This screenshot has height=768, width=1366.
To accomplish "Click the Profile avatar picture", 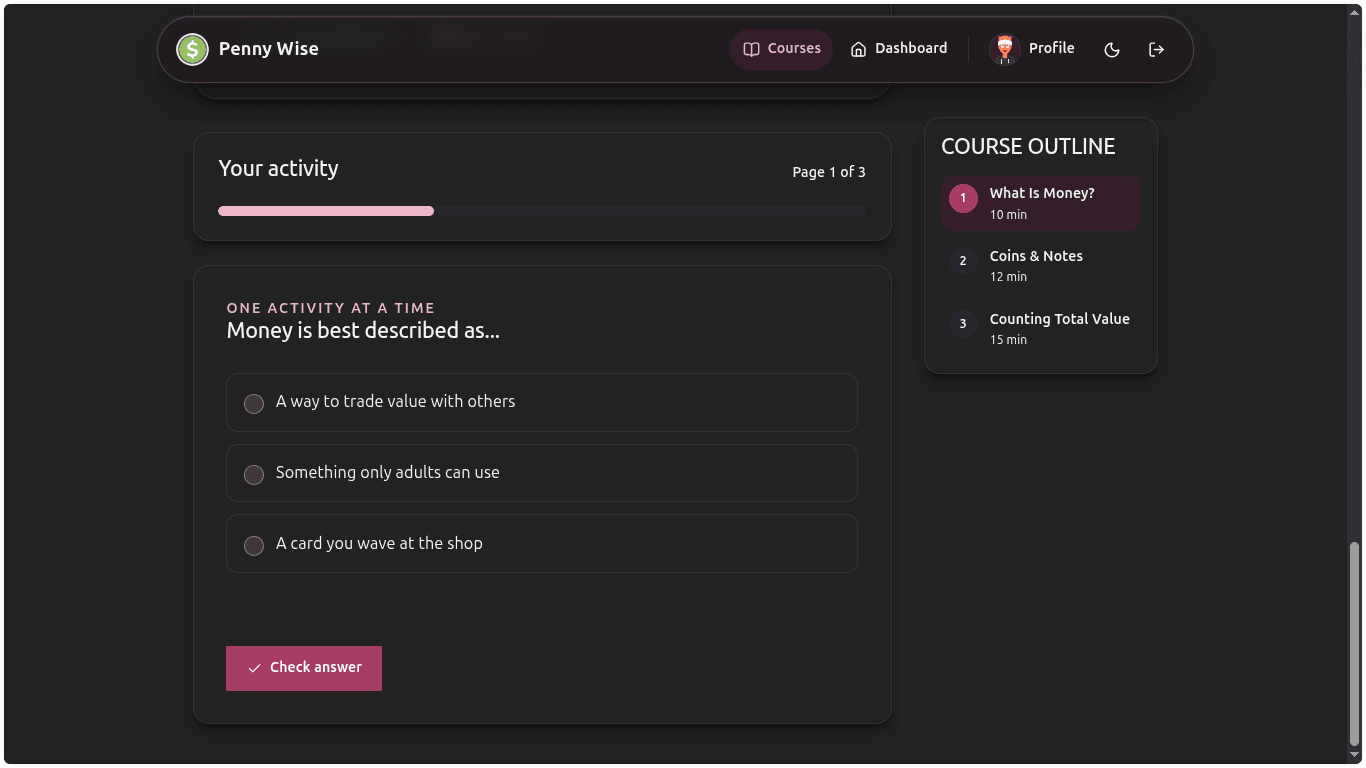I will coord(1004,49).
